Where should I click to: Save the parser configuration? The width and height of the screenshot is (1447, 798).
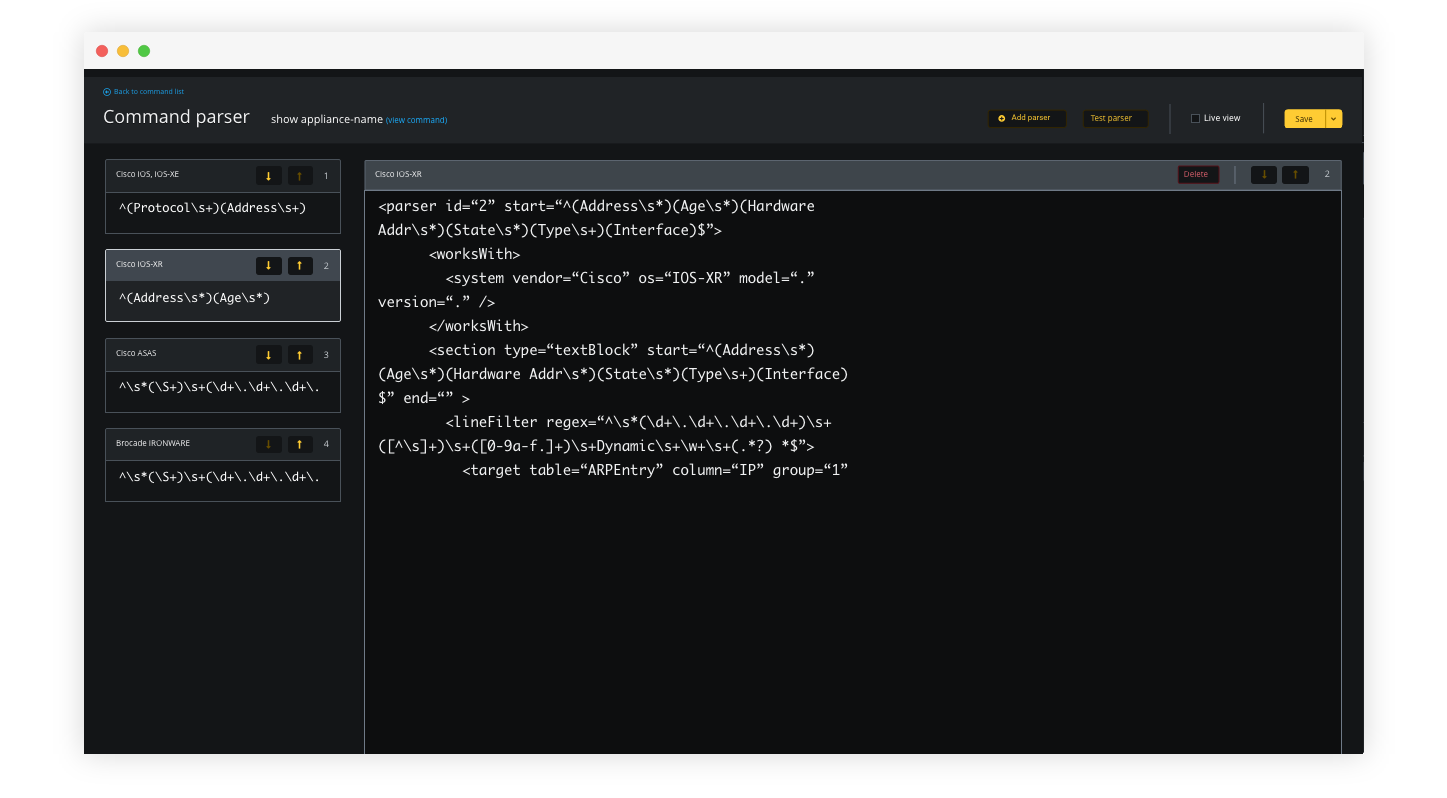click(1304, 119)
